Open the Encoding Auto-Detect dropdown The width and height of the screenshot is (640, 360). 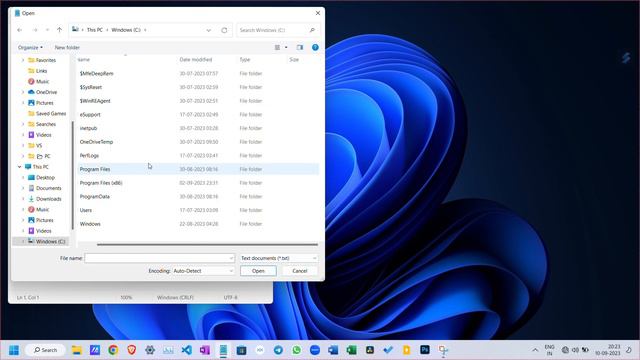point(203,271)
